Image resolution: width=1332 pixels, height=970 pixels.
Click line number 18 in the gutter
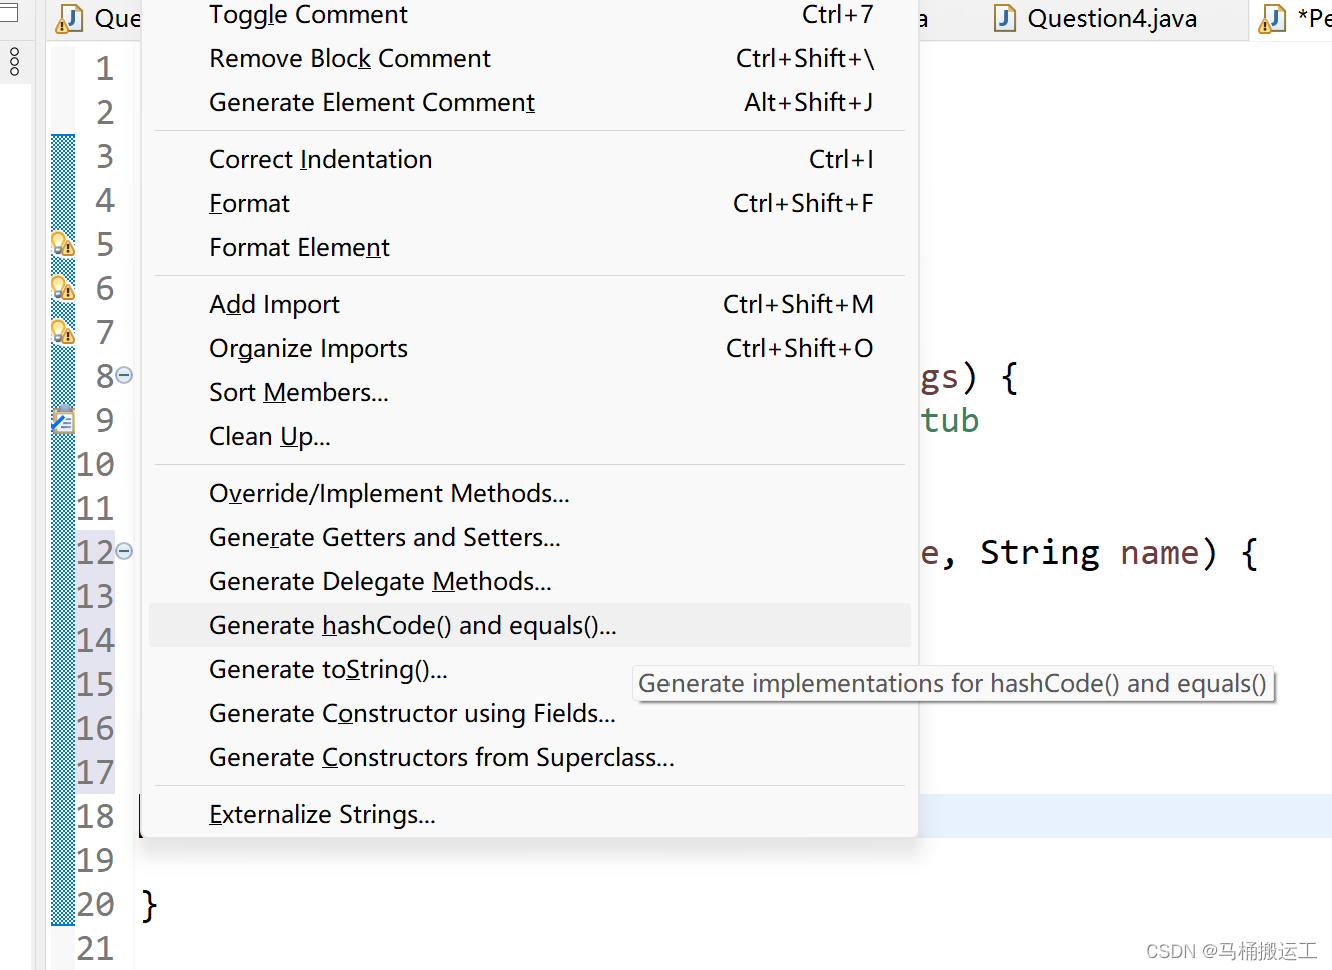click(x=96, y=816)
